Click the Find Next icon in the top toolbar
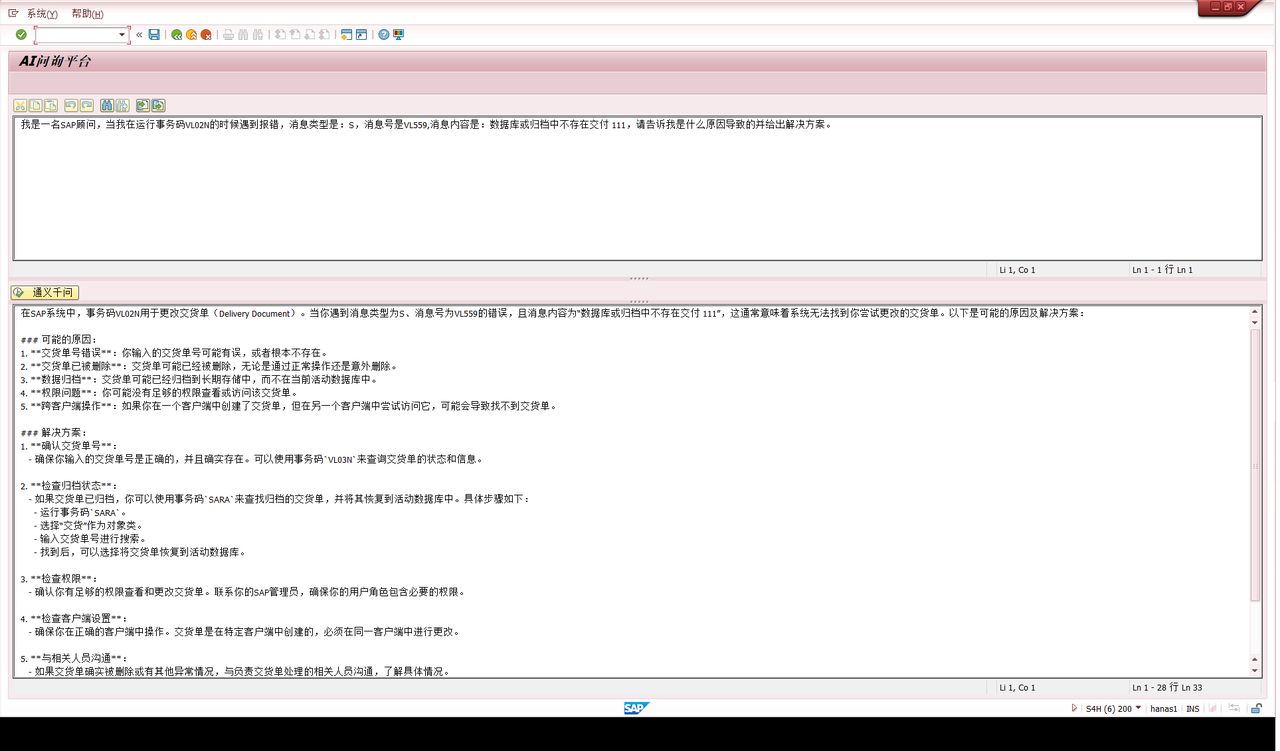Screen dimensions: 1280x751 pos(258,34)
